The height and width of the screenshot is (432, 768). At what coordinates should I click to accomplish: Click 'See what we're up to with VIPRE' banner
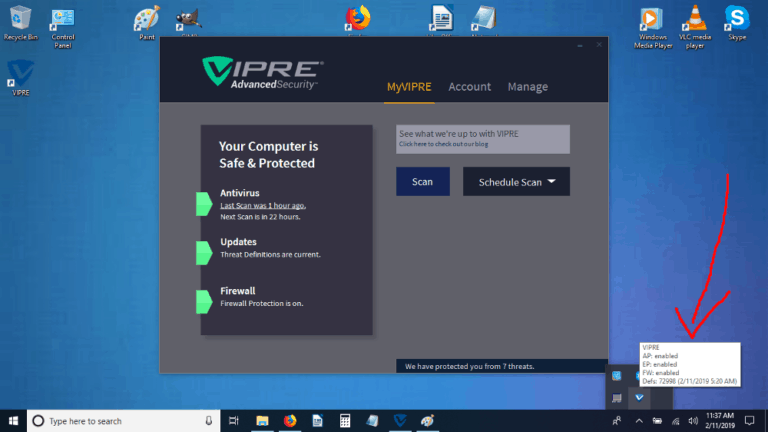(x=483, y=139)
